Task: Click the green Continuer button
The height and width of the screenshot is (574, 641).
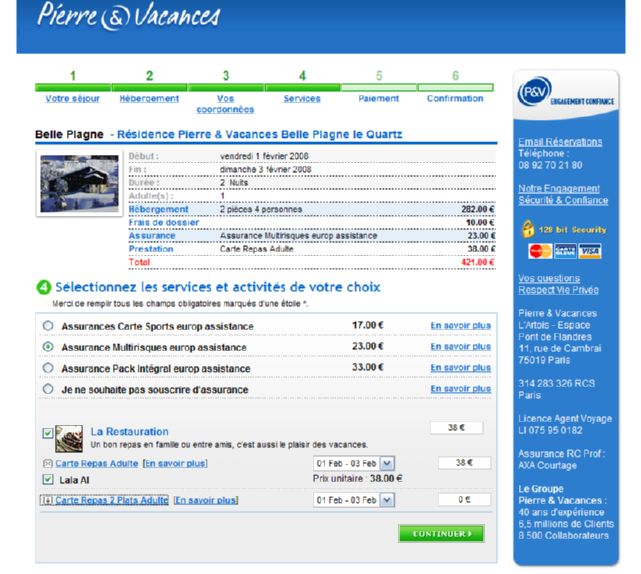Action: (442, 534)
